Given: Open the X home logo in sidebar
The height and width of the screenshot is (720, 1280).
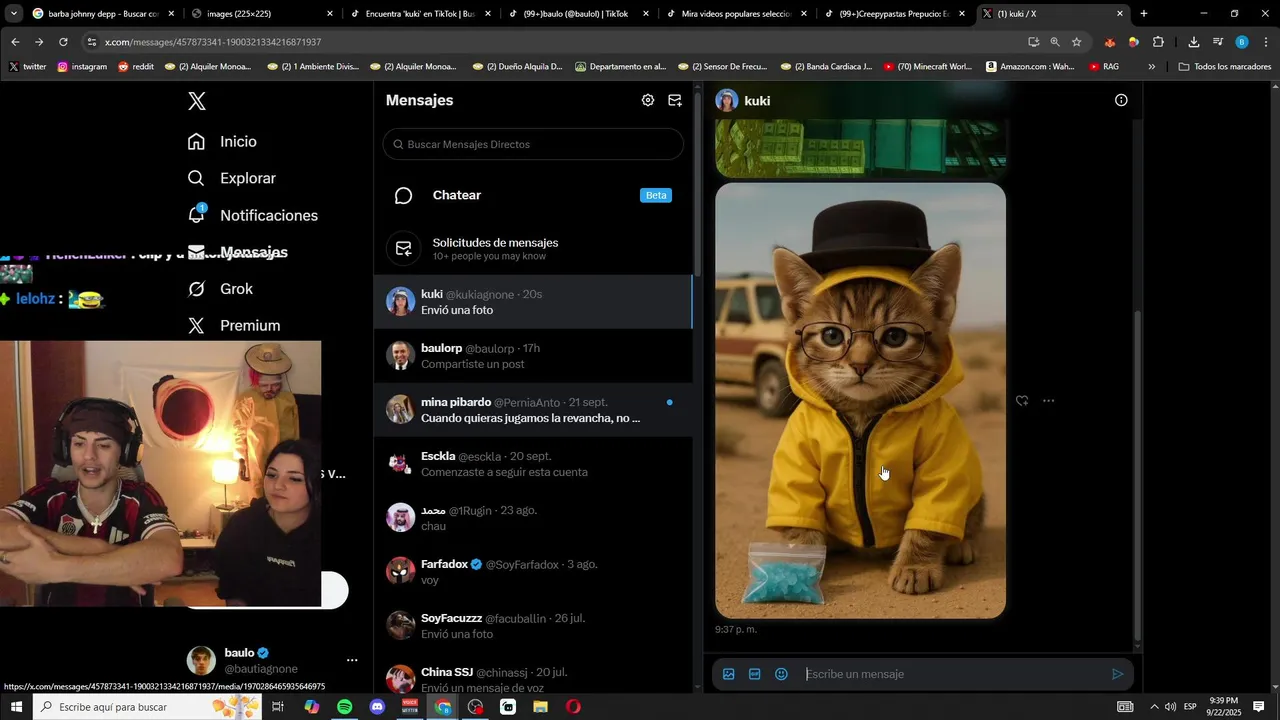Looking at the screenshot, I should point(197,101).
